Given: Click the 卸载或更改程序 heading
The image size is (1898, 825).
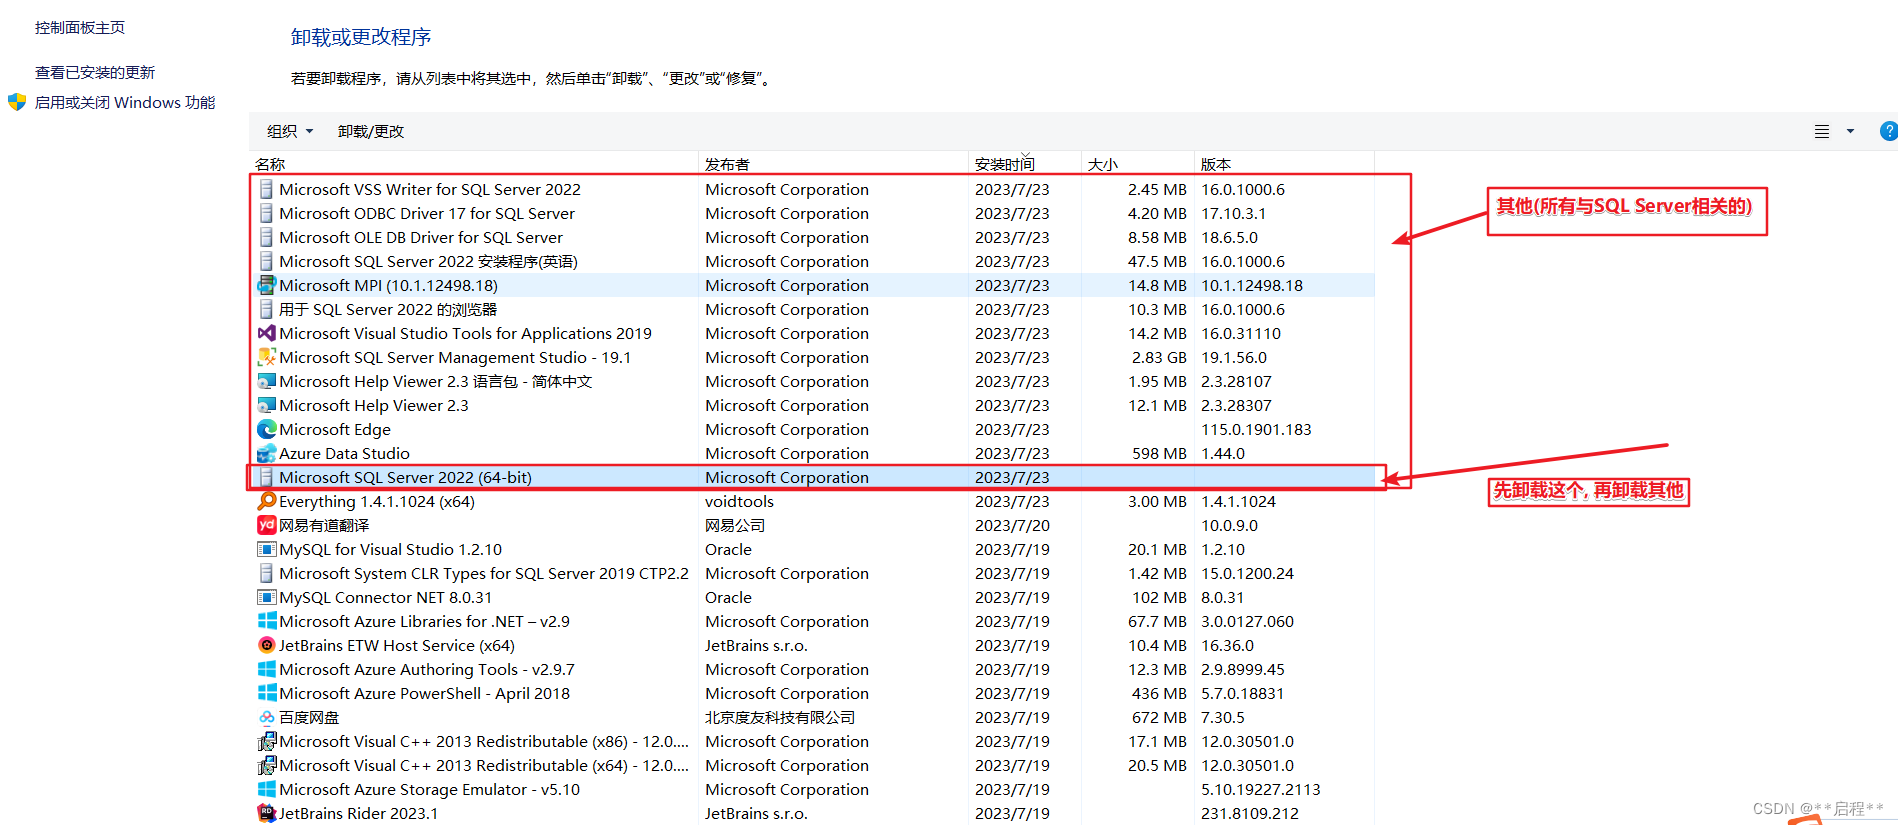Looking at the screenshot, I should pyautogui.click(x=361, y=37).
